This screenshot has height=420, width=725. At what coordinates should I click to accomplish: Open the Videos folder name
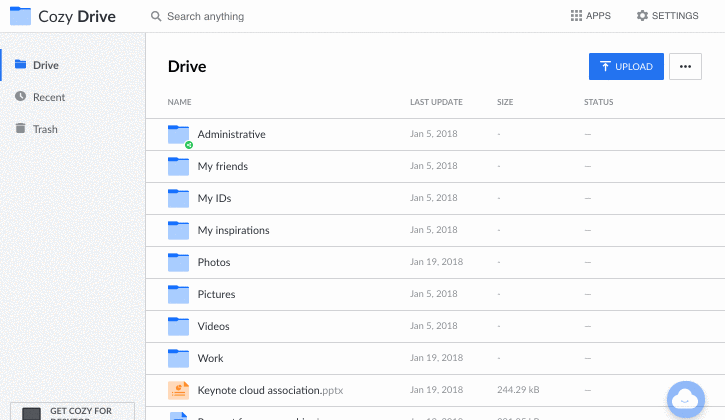[214, 326]
